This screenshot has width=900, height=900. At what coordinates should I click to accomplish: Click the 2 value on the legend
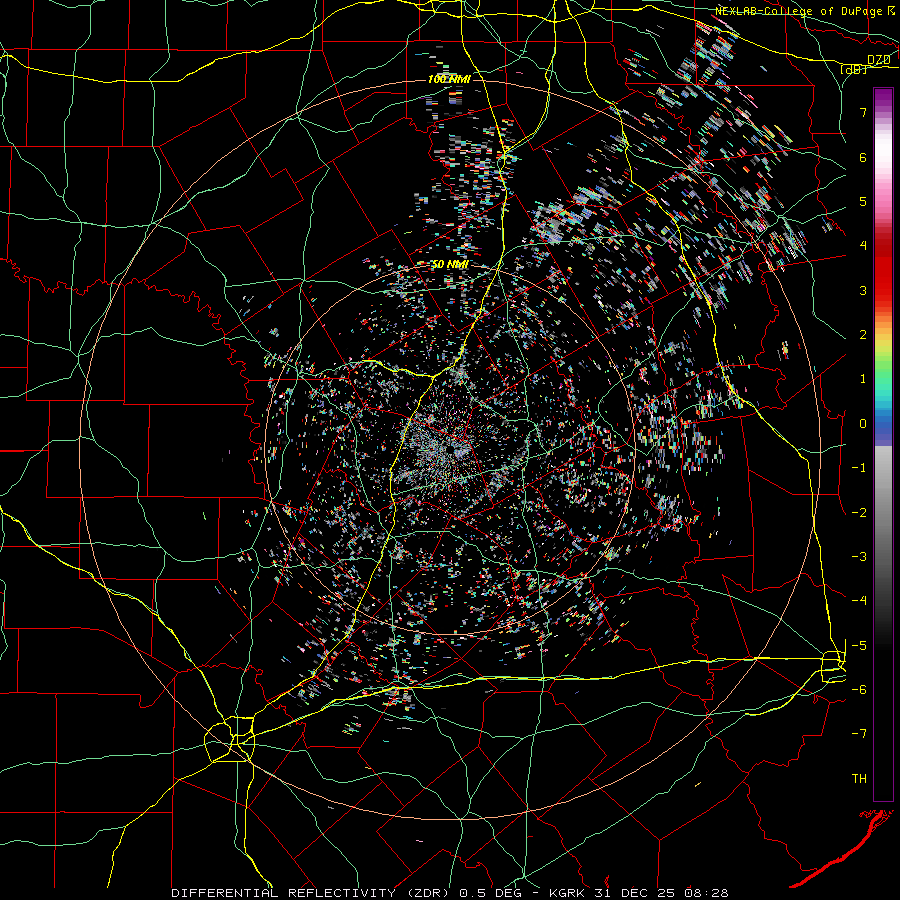coord(863,335)
